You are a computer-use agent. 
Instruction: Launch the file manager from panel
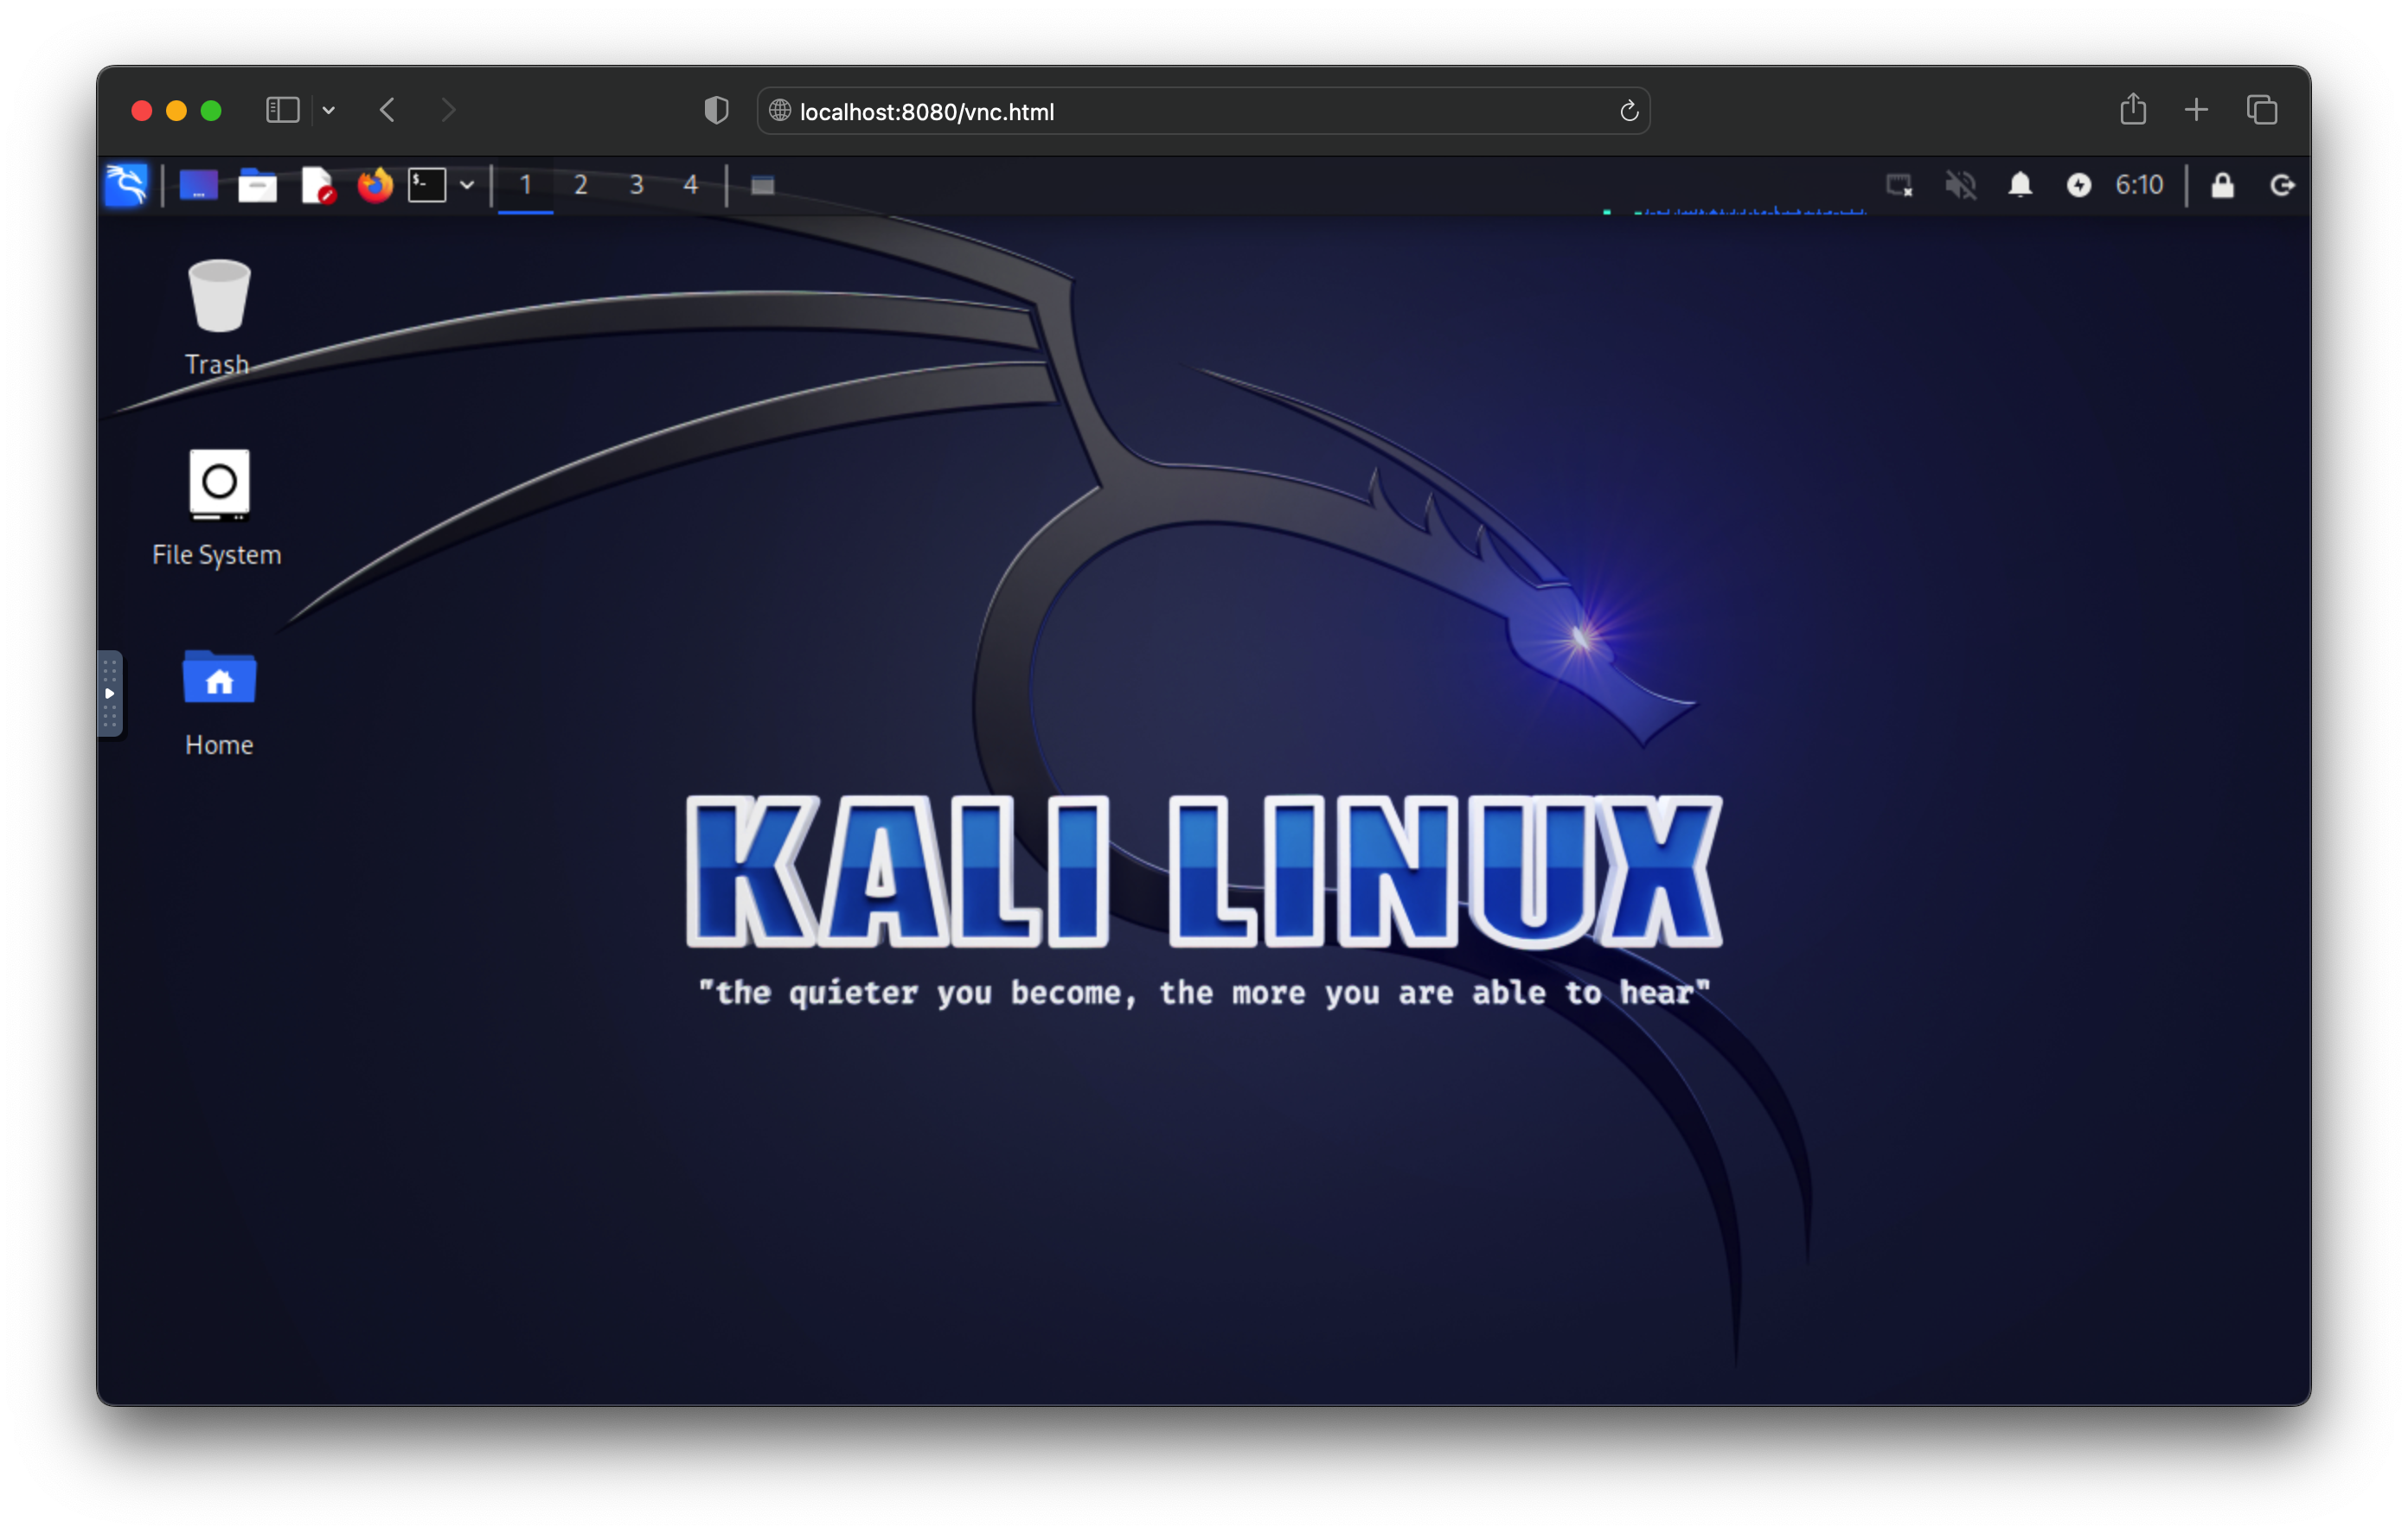pos(257,185)
